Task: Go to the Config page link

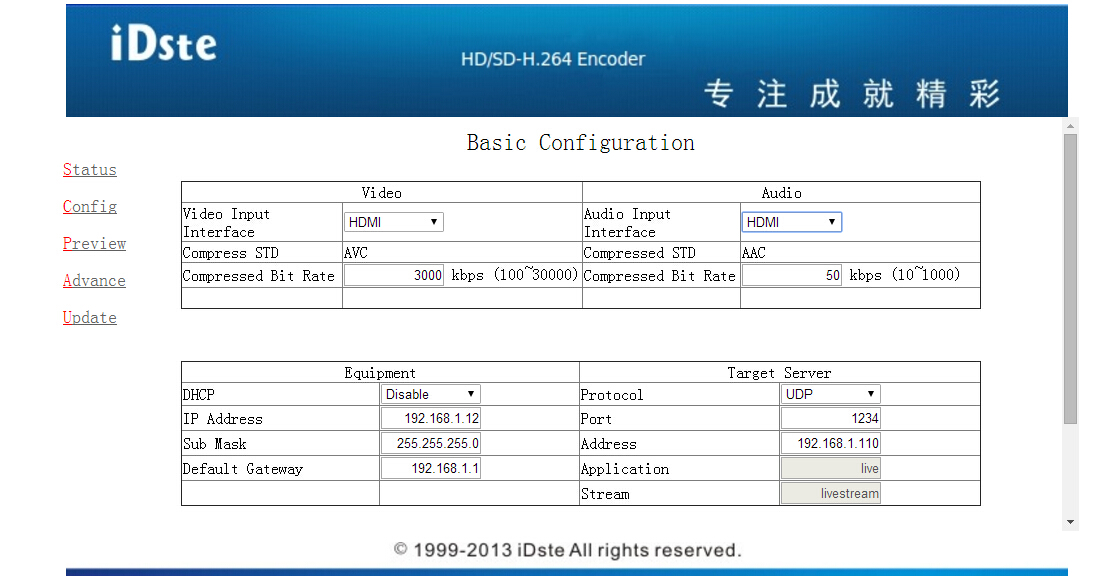Action: [90, 207]
